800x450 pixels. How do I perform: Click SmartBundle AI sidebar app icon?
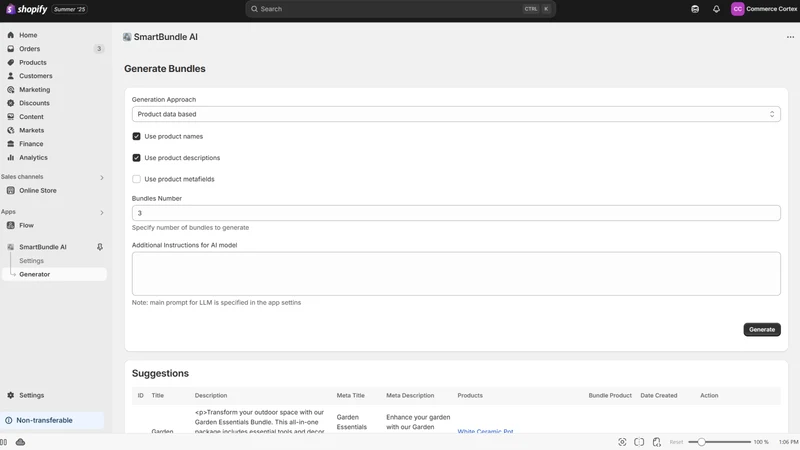click(11, 247)
